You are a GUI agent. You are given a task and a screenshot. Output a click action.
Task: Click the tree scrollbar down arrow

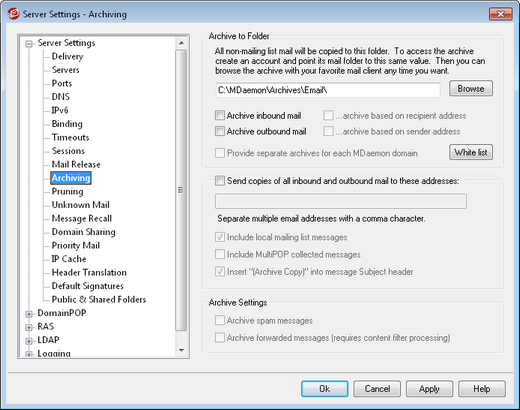tap(181, 350)
